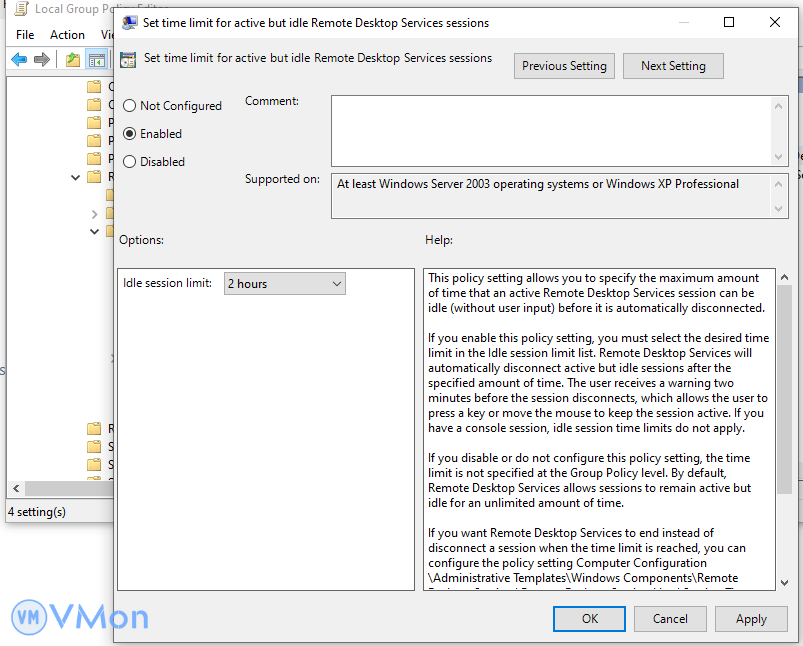Screen dimensions: 803x646
Task: Select the Disabled radio button
Action: pos(130,162)
